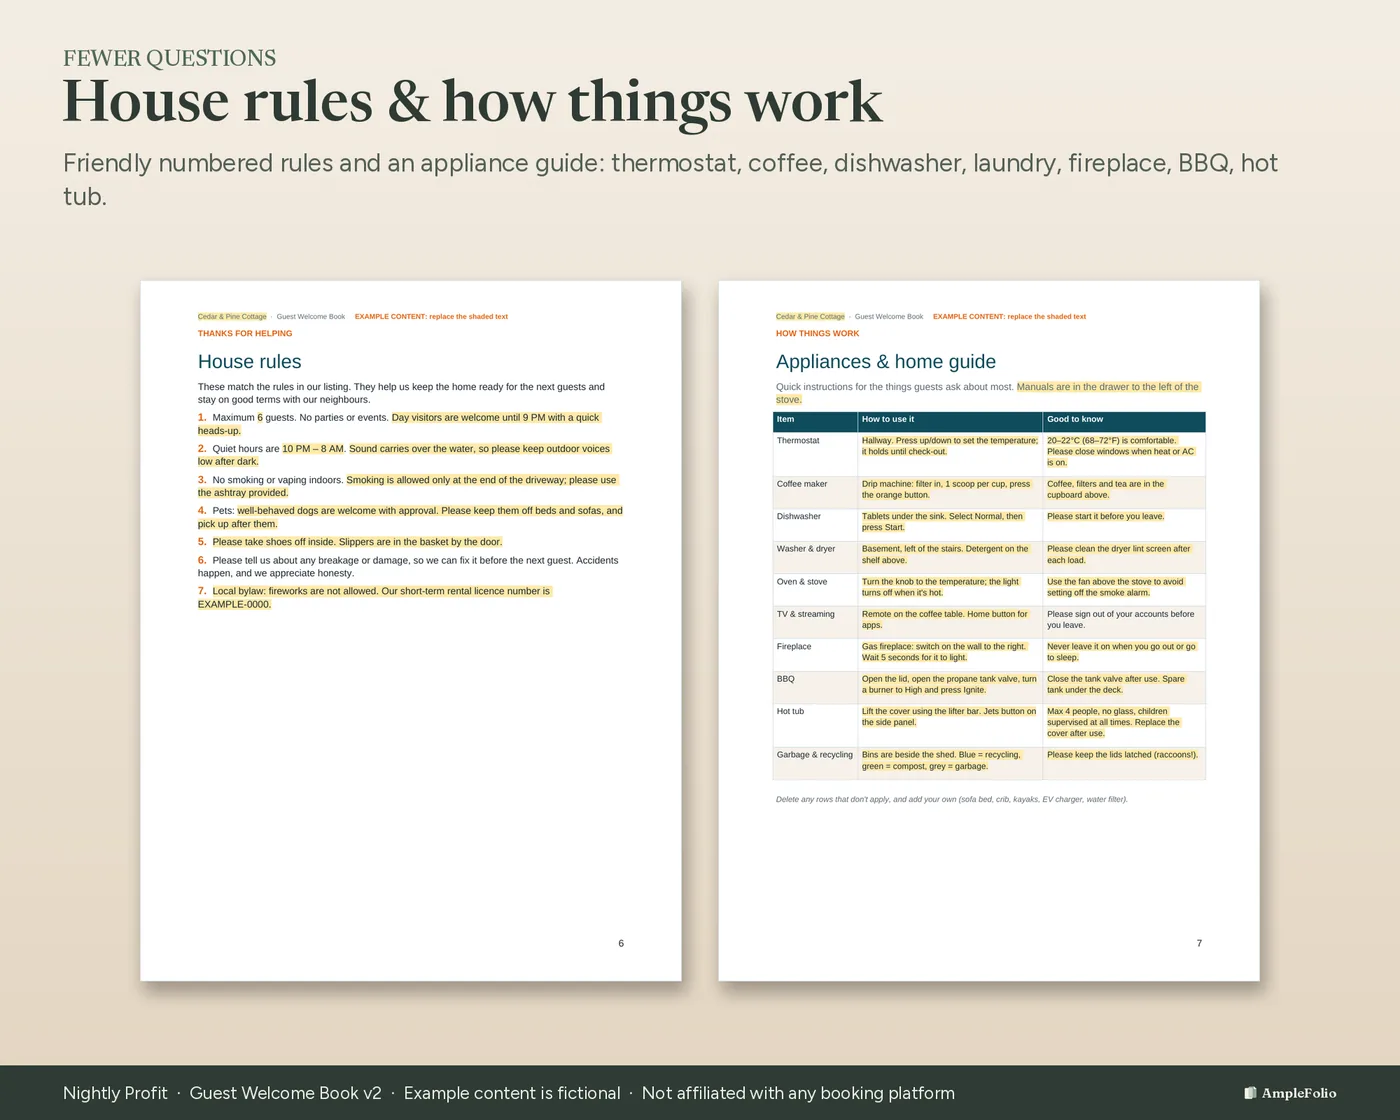Click the "Hot tub" item cell
Image resolution: width=1400 pixels, height=1120 pixels.
tap(815, 724)
